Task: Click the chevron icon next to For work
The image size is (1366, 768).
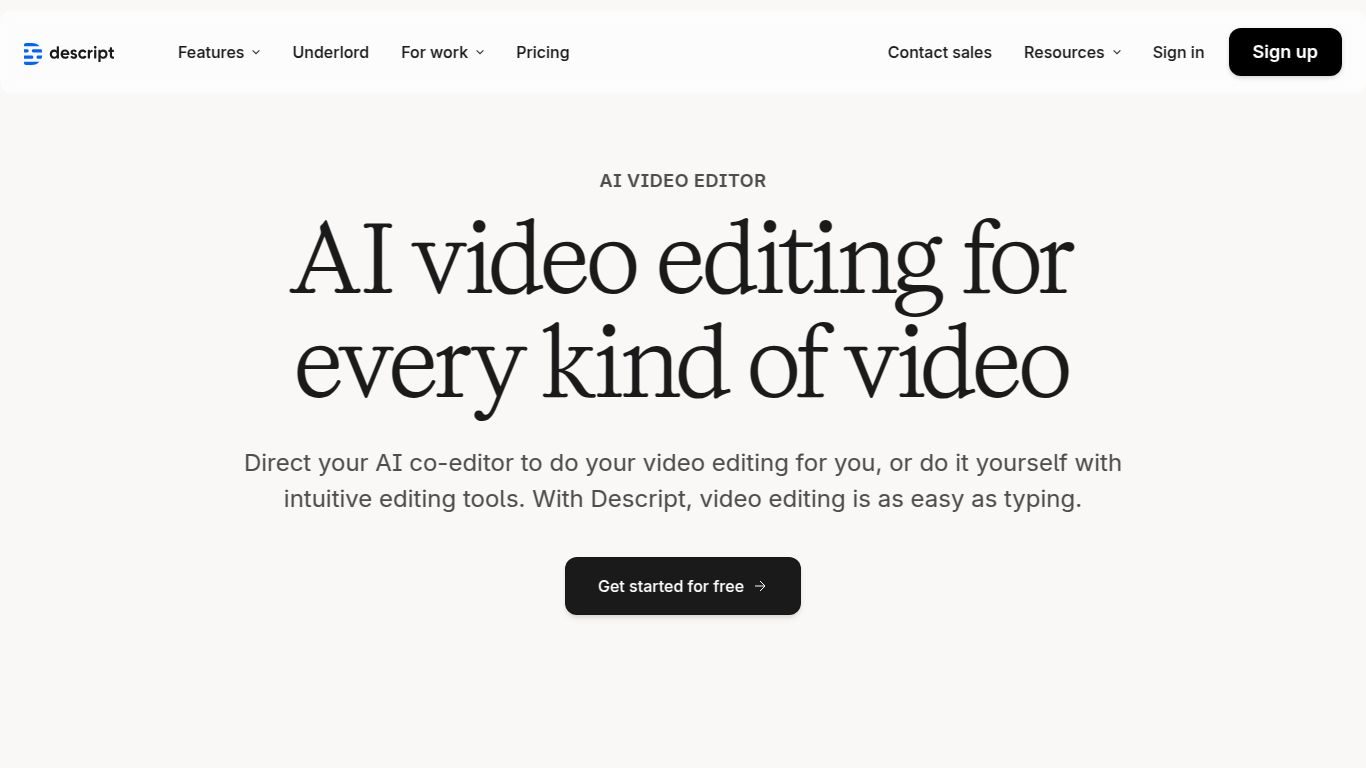Action: point(479,53)
